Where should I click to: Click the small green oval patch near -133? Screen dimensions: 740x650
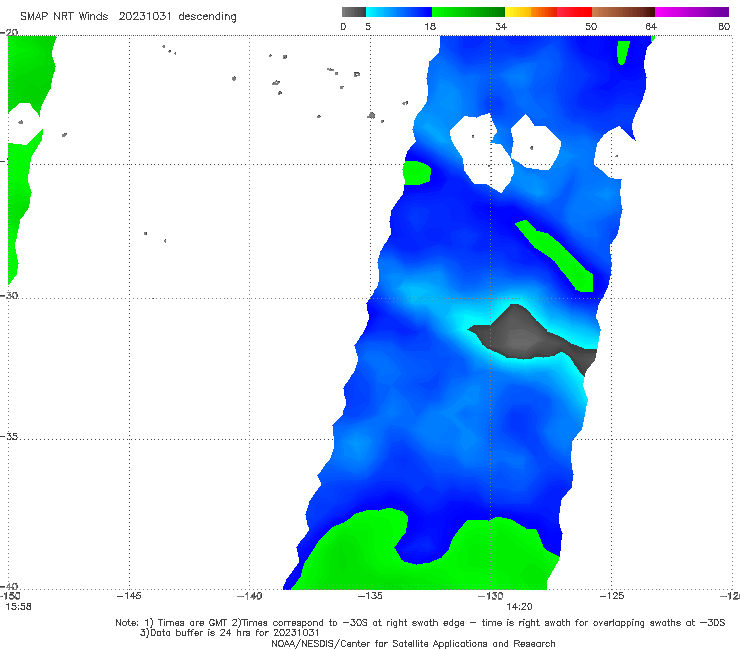pyautogui.click(x=417, y=173)
